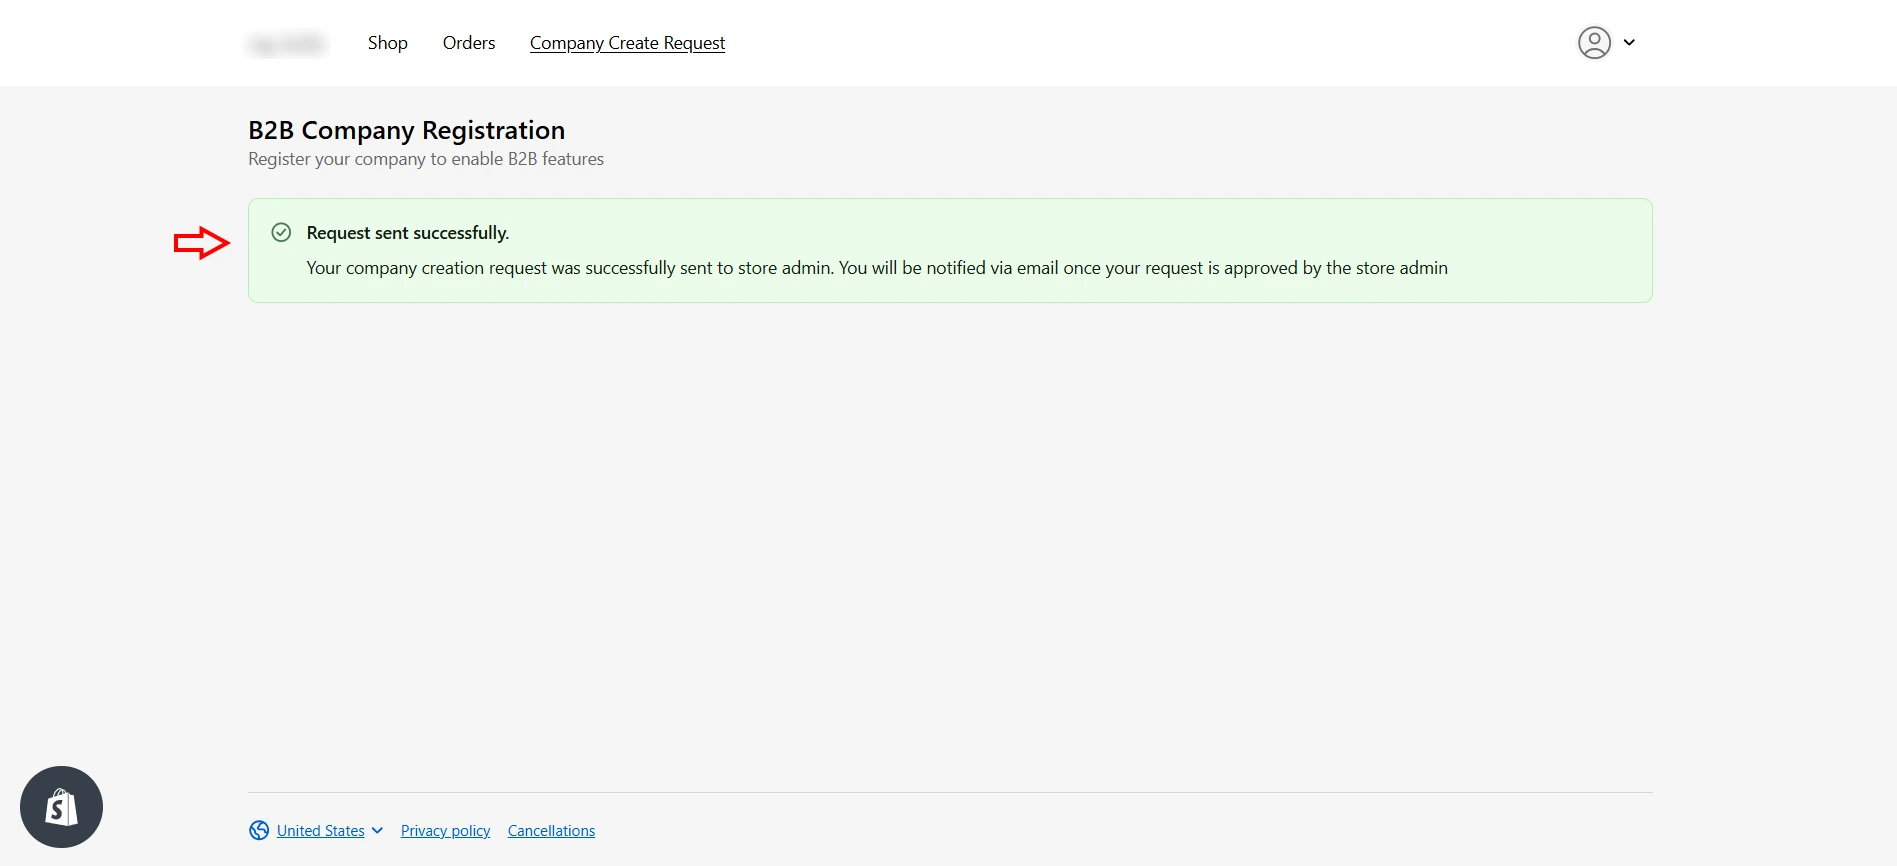Screen dimensions: 1897x866
Task: Open the account profile icon
Action: point(1593,43)
